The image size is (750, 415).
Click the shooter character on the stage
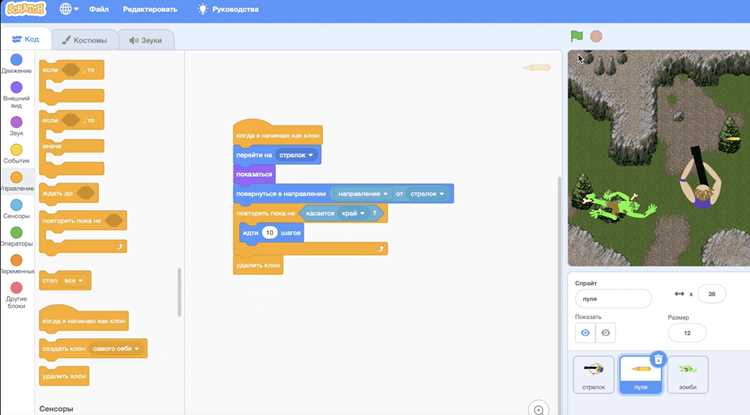700,181
